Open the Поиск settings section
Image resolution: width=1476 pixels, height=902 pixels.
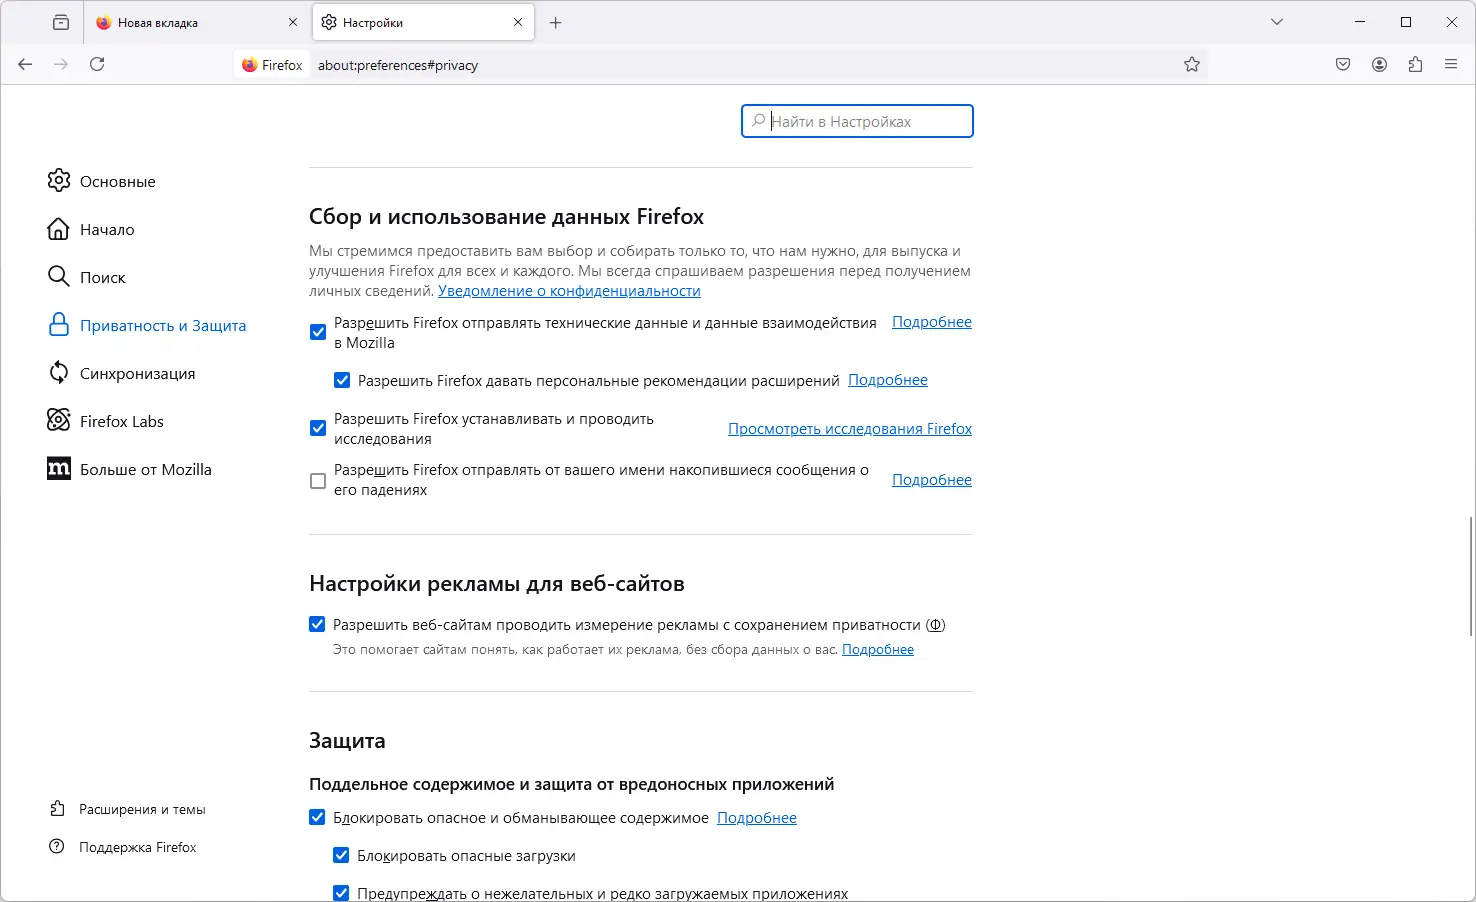coord(102,277)
